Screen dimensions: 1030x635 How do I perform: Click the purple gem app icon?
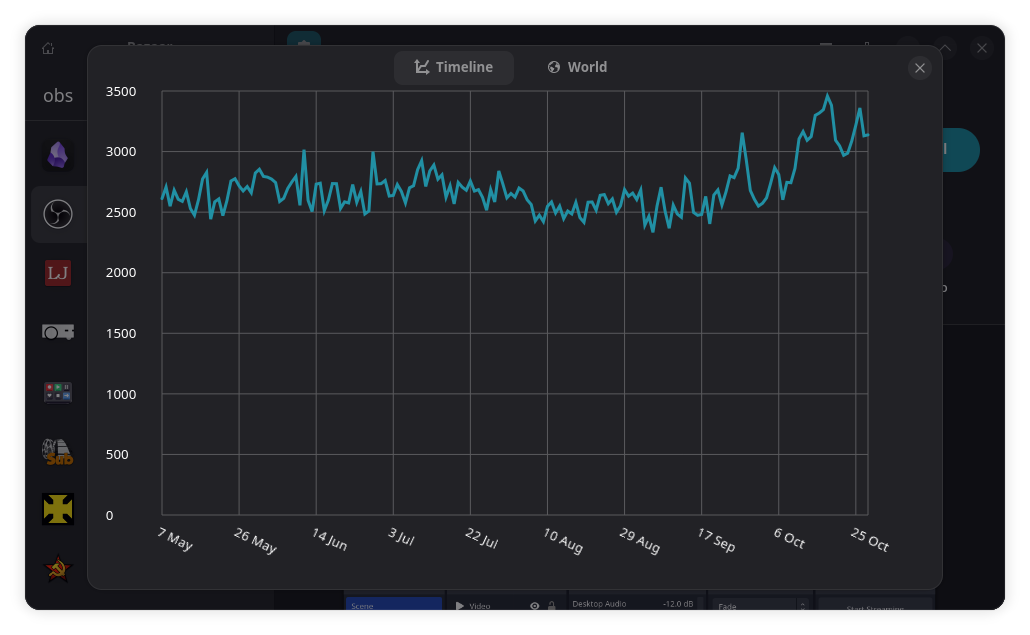point(57,153)
